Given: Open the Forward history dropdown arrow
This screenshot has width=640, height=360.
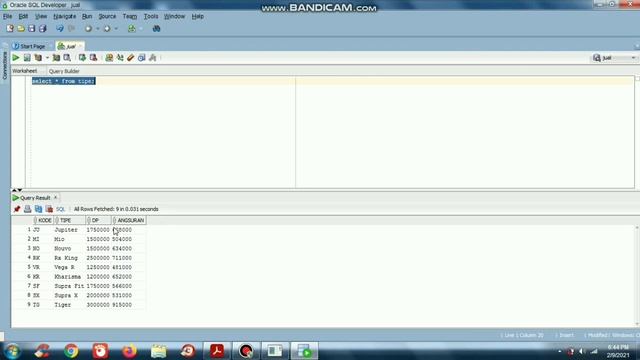Looking at the screenshot, I should (116, 29).
